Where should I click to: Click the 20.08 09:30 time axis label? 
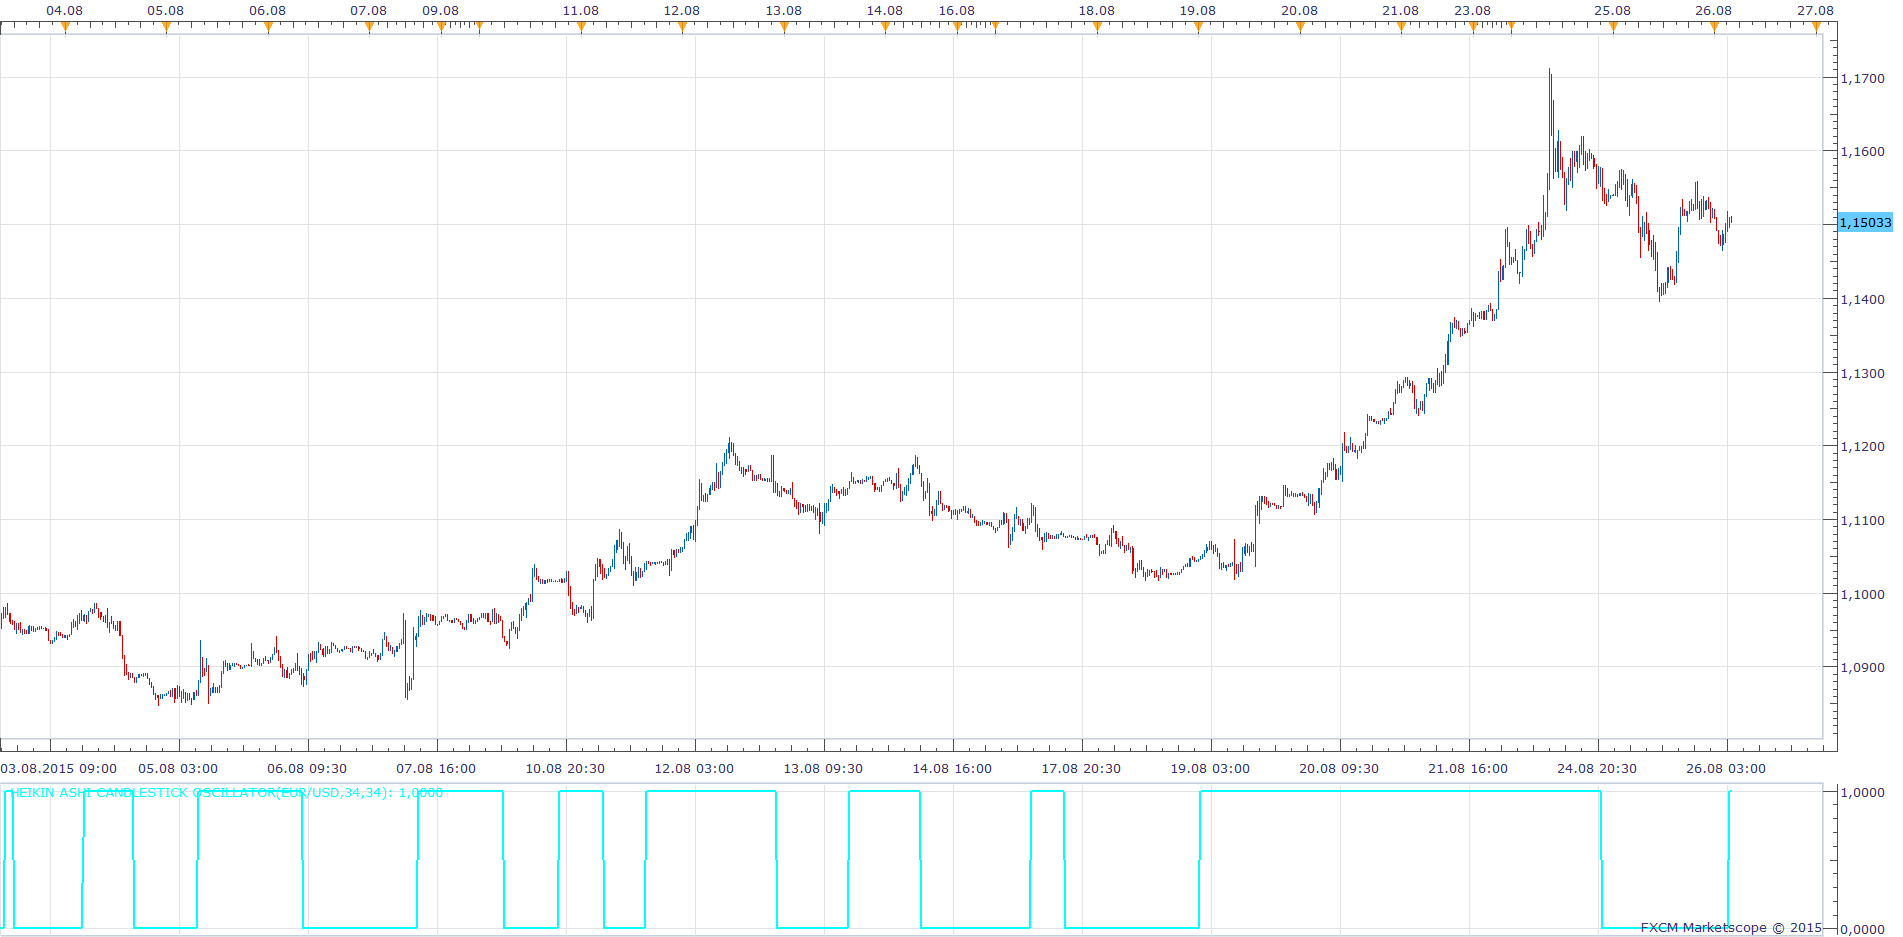(1339, 769)
